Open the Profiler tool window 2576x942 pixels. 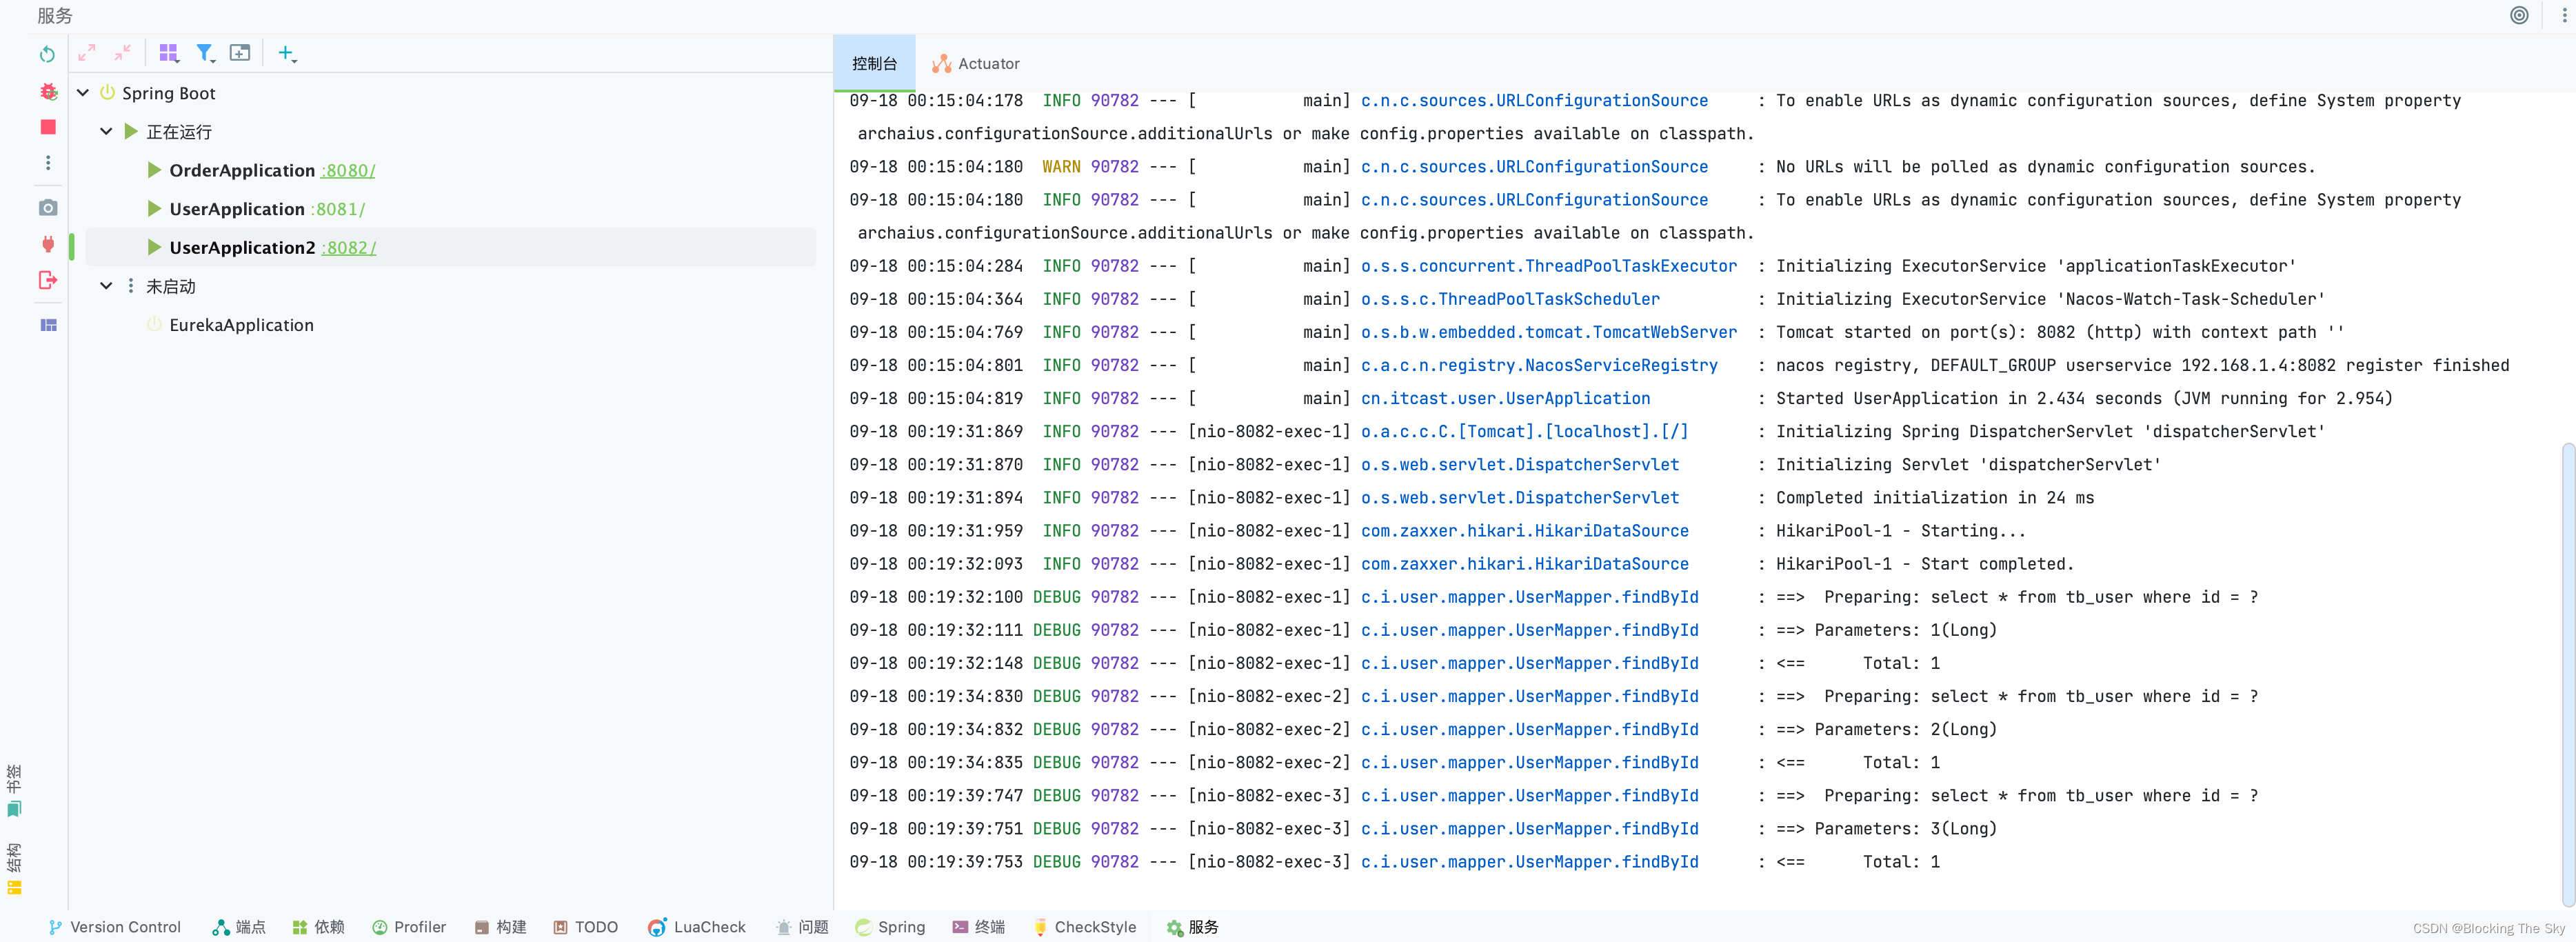click(409, 927)
